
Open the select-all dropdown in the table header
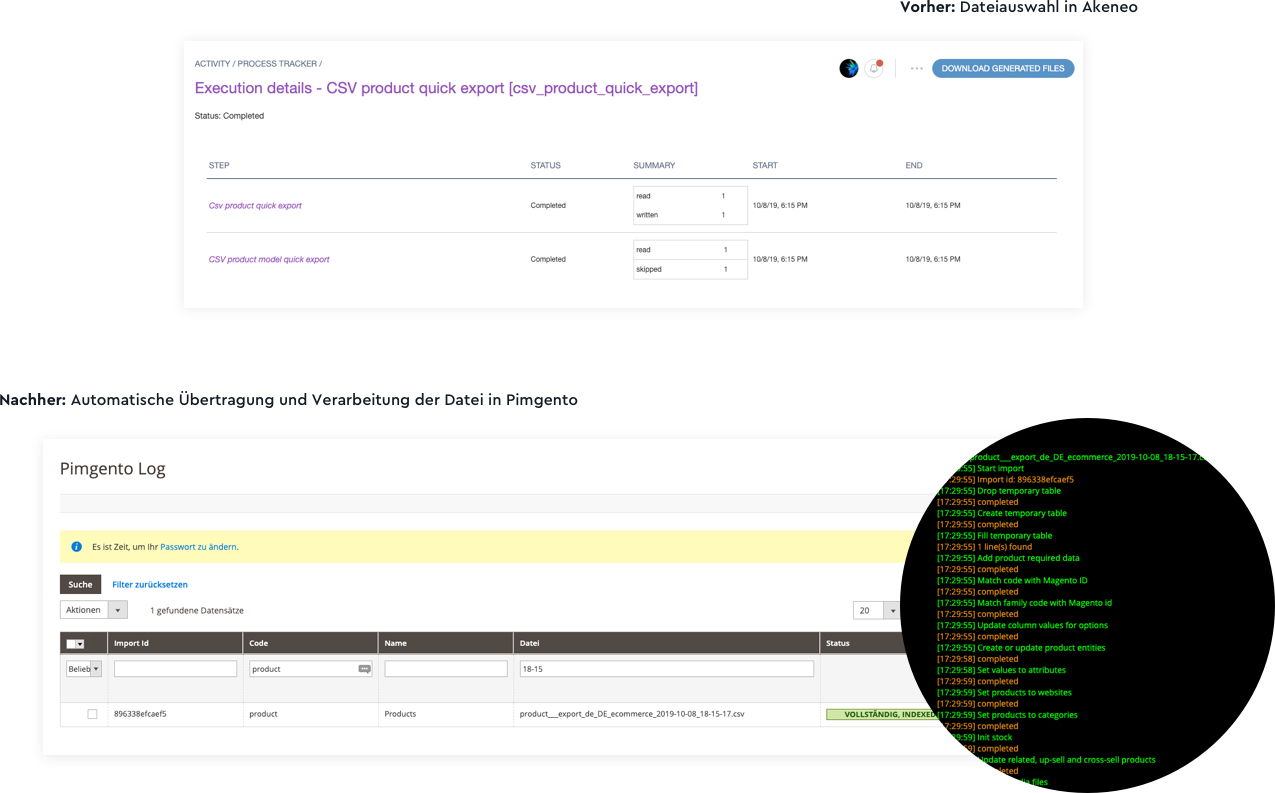click(75, 644)
